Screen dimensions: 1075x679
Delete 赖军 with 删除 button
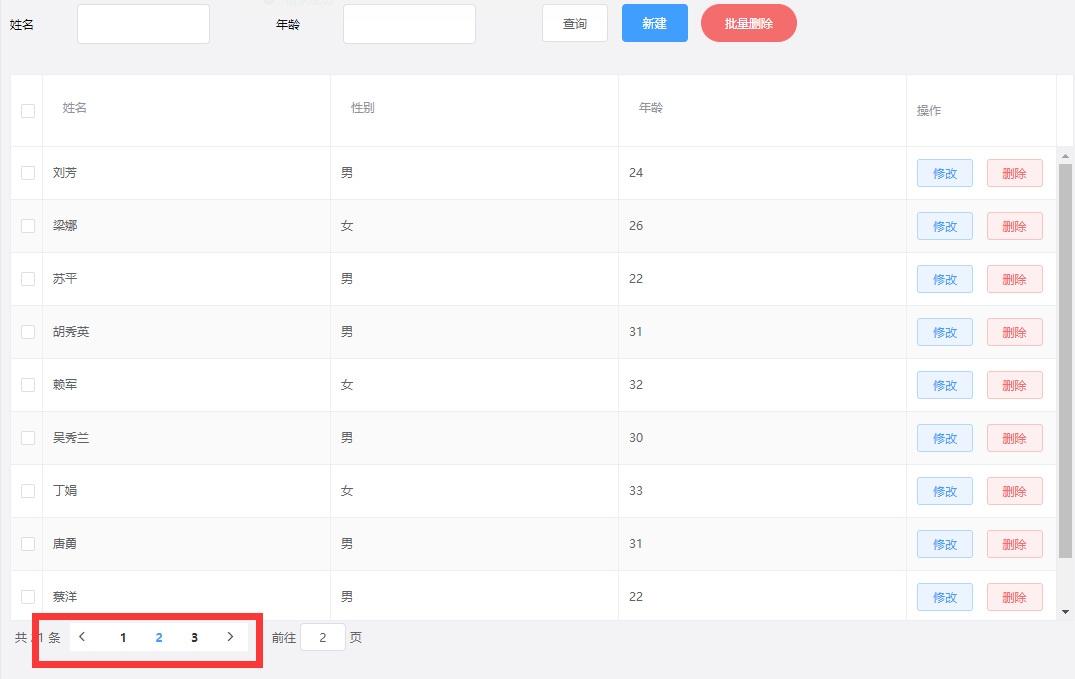(x=1015, y=385)
